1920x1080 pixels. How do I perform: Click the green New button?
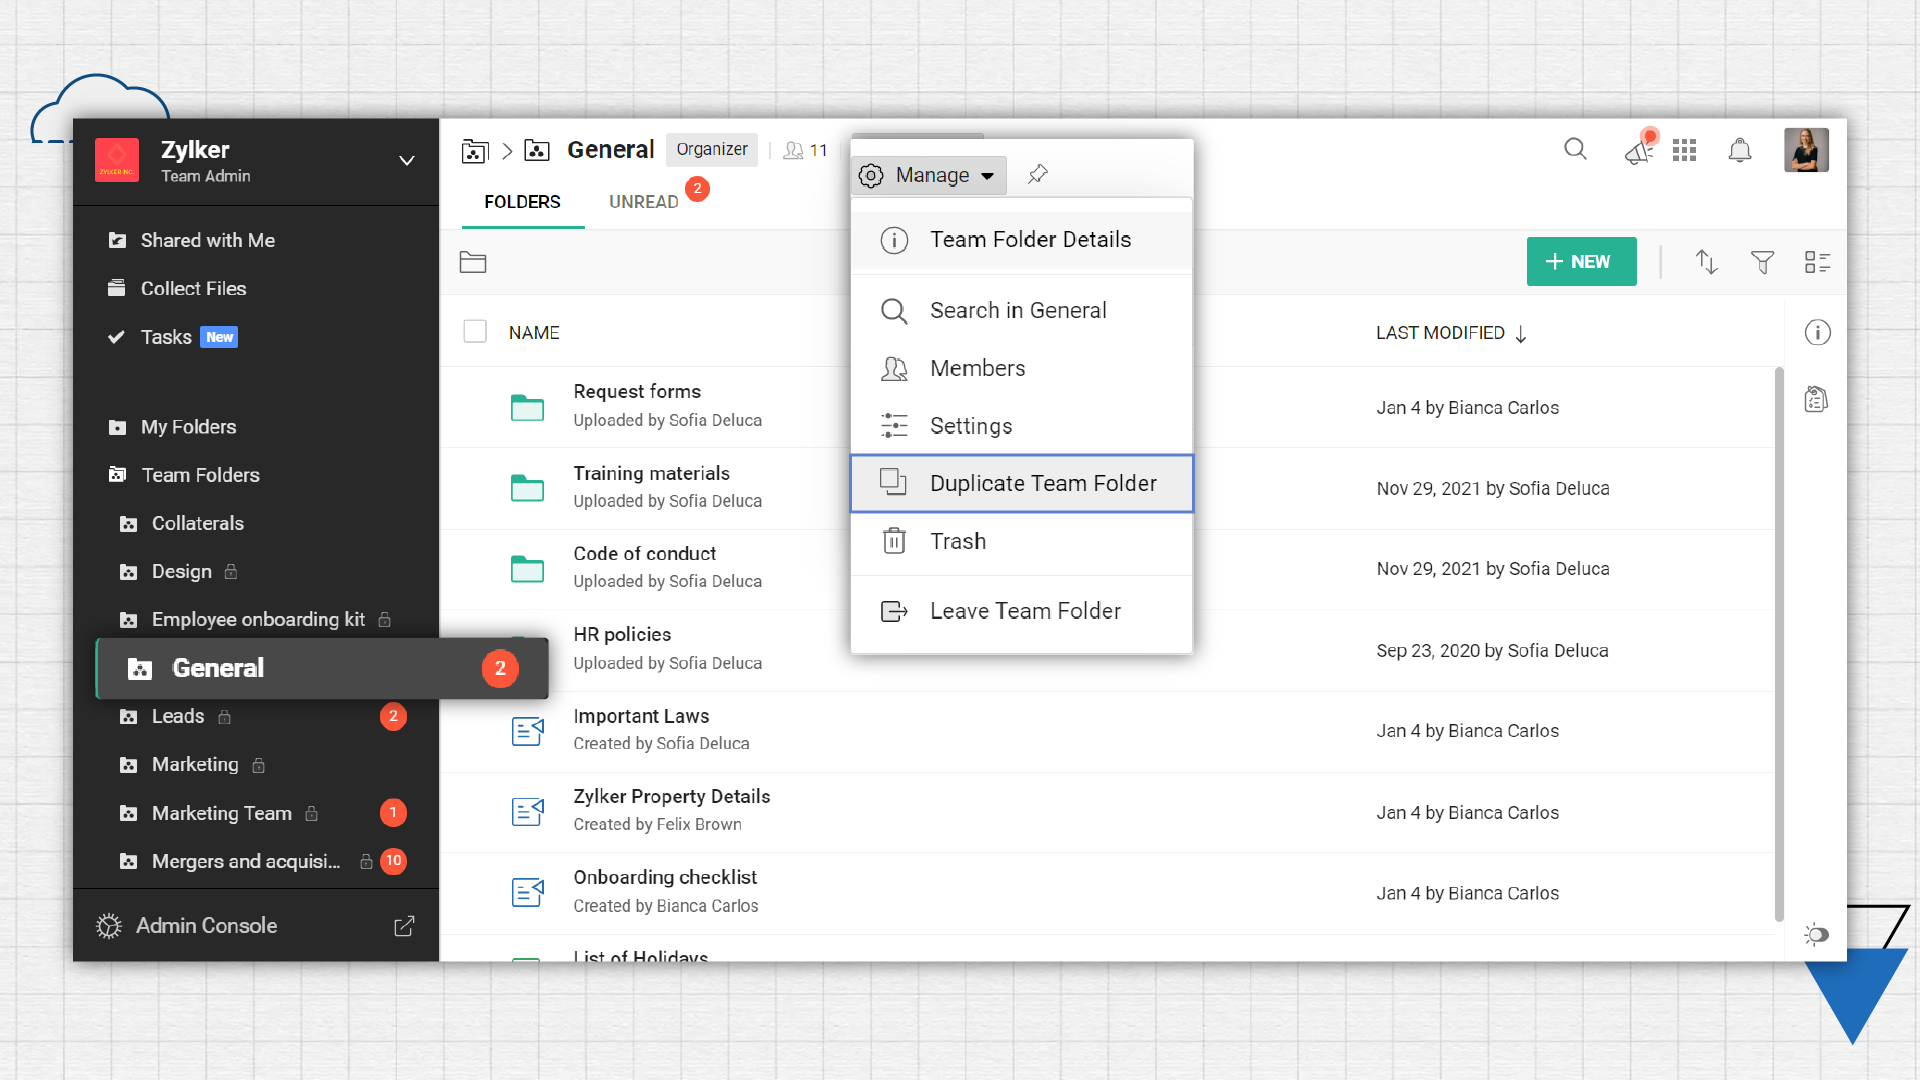[1581, 262]
